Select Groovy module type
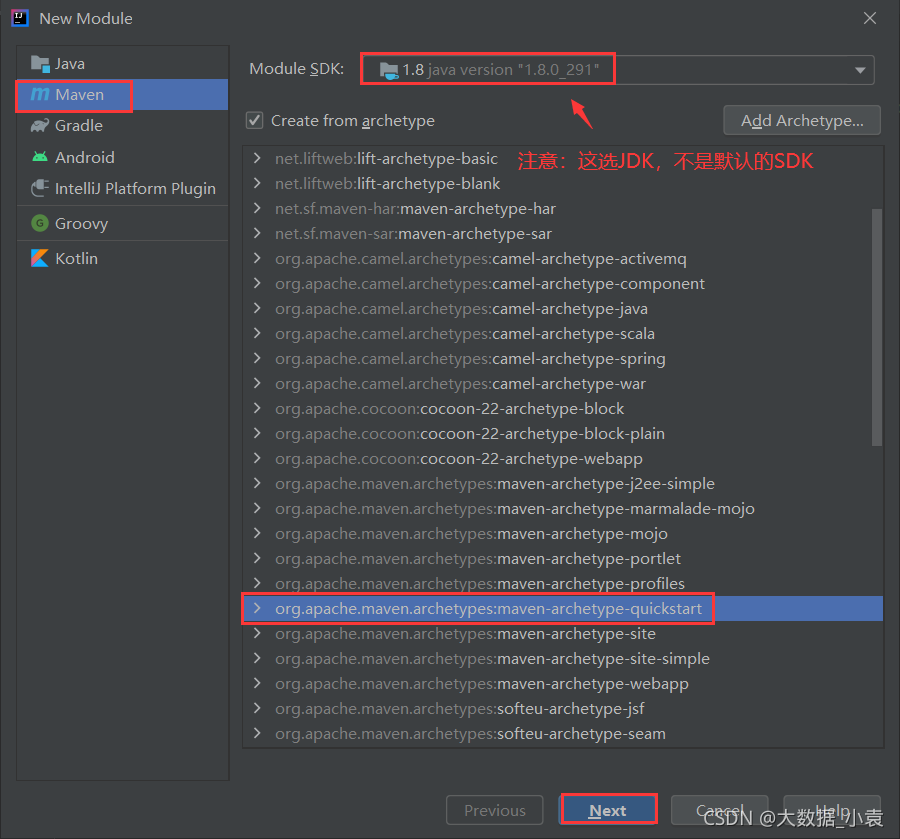 (123, 223)
